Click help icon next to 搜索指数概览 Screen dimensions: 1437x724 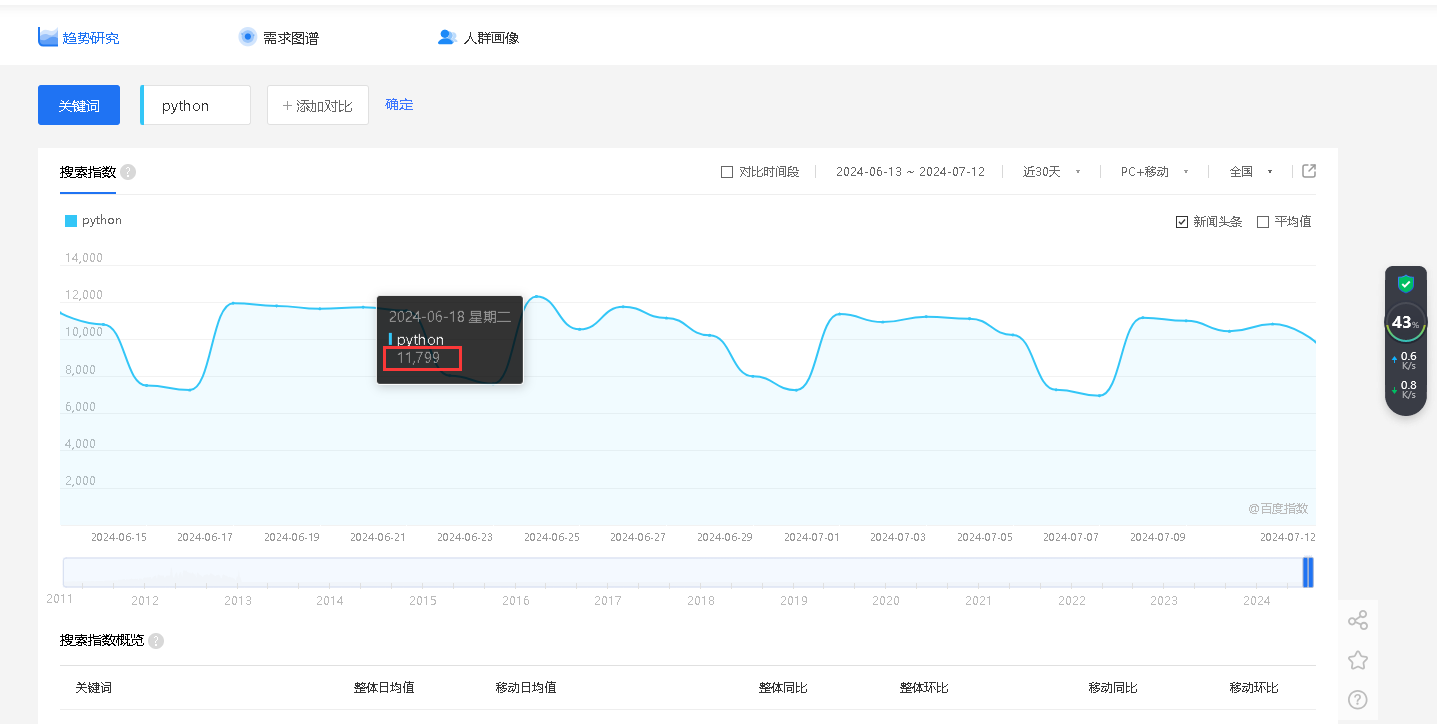[156, 641]
